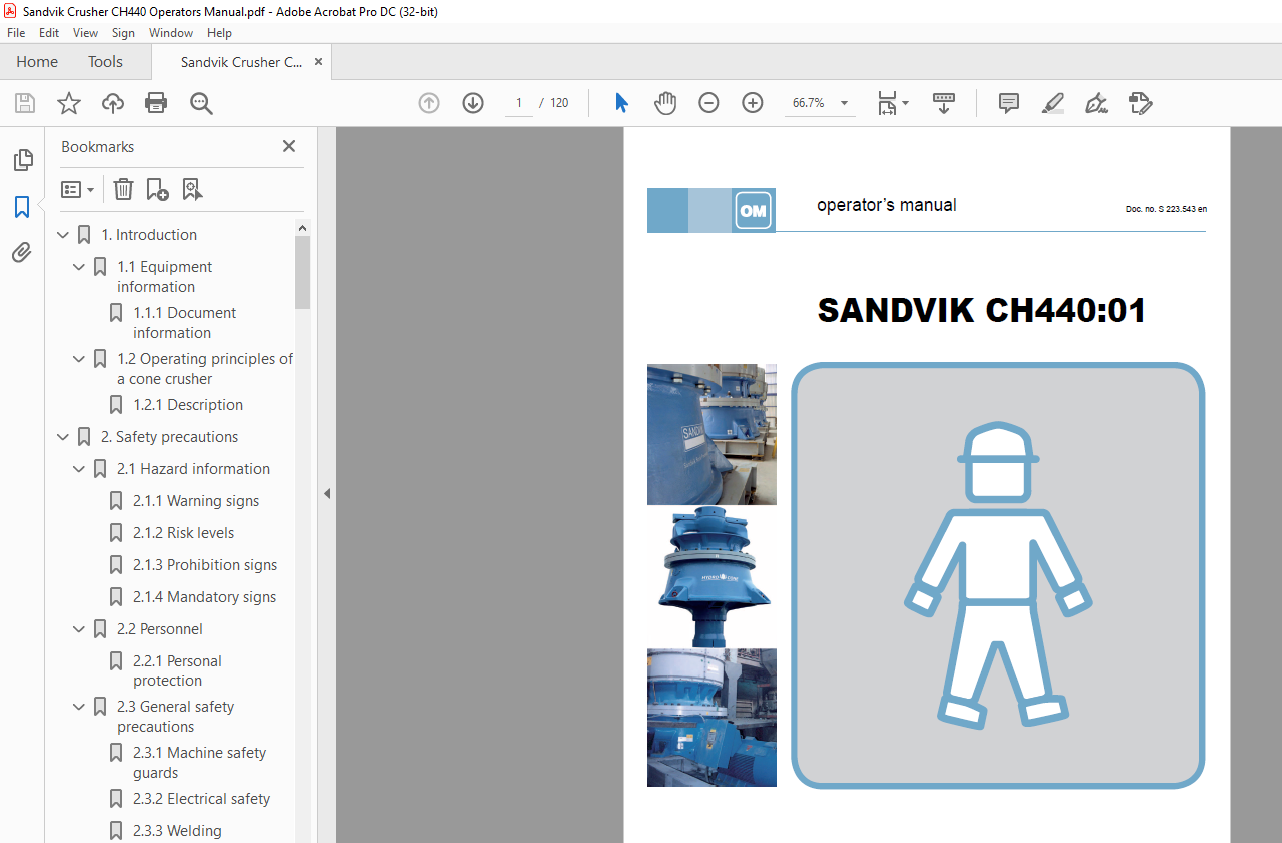Open the zoom percentage dropdown
This screenshot has height=843, width=1282.
pos(843,102)
